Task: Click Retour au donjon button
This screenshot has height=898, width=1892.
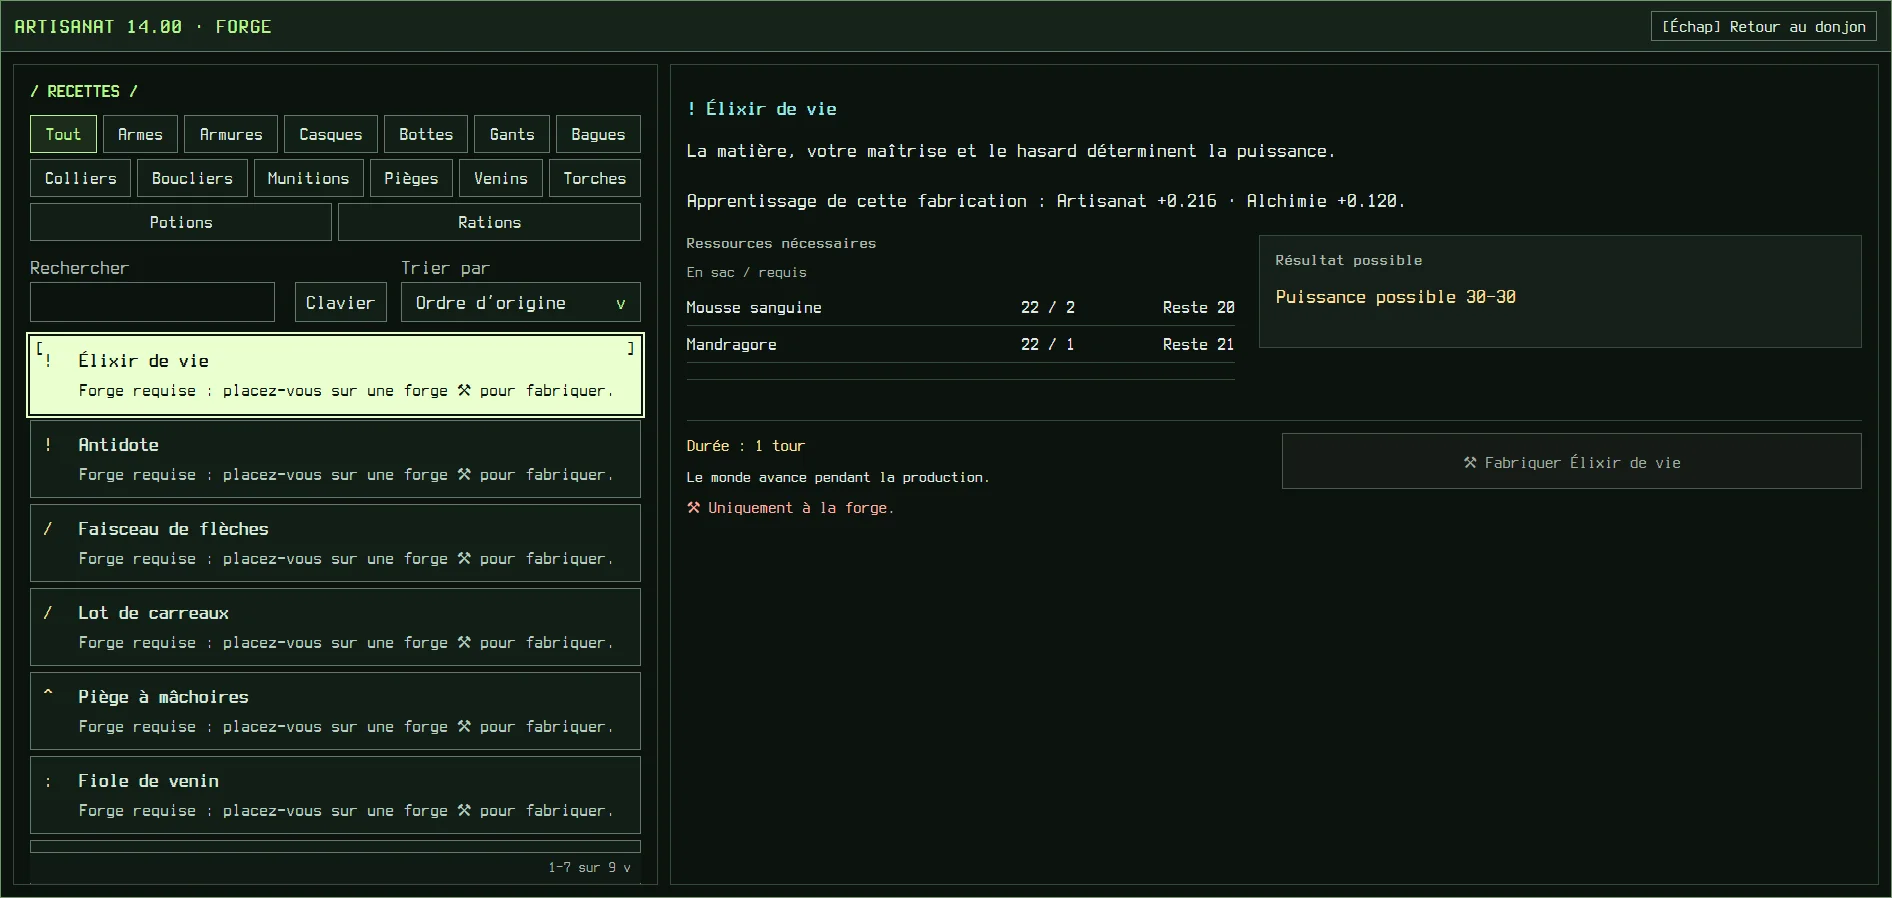Action: (1763, 27)
